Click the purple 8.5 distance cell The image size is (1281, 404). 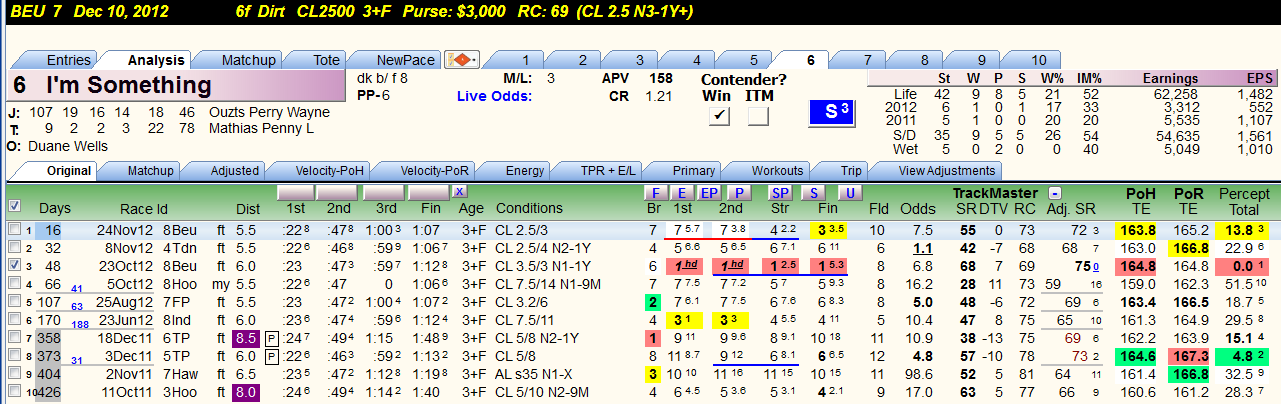[247, 338]
